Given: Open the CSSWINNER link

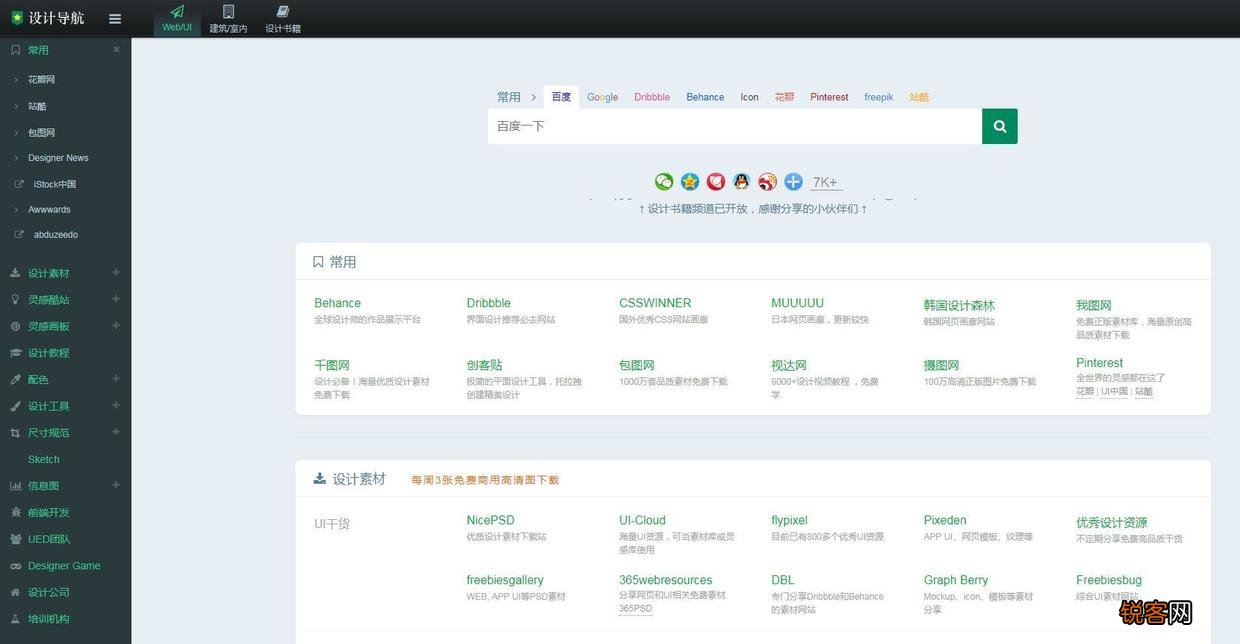Looking at the screenshot, I should pos(655,303).
